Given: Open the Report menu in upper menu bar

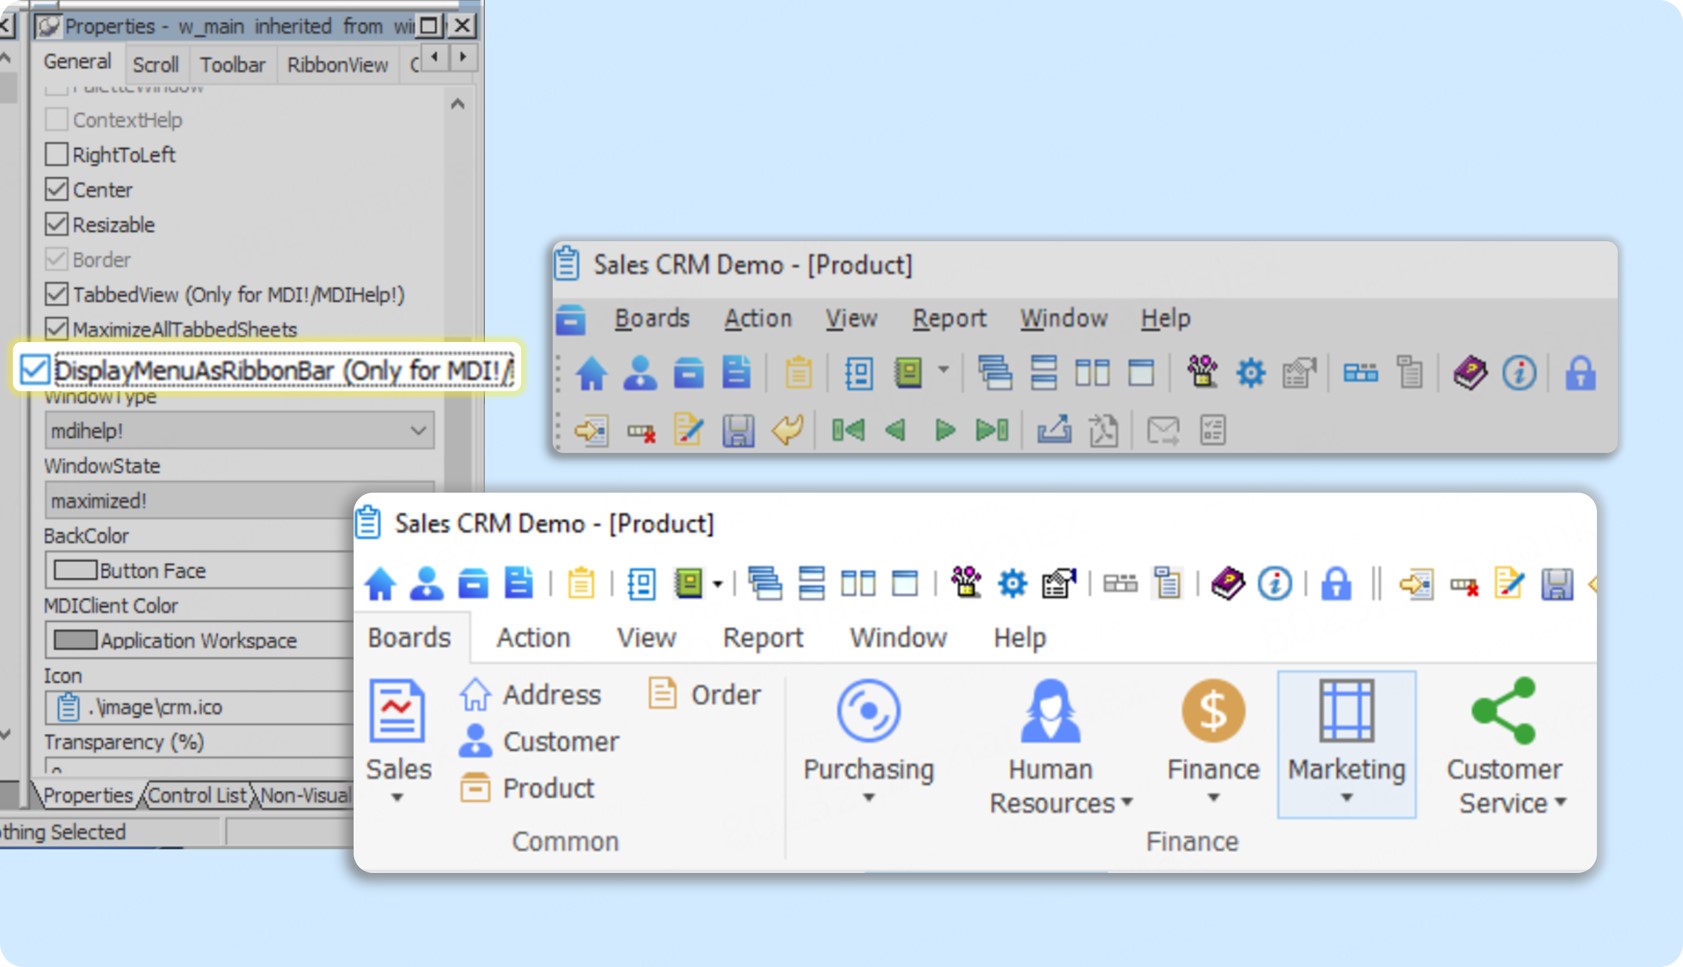Looking at the screenshot, I should (x=948, y=319).
